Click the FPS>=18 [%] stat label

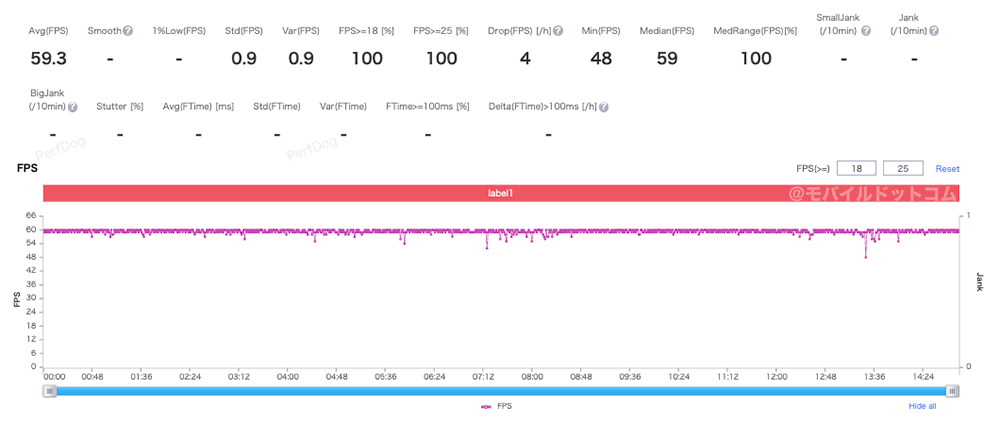[367, 32]
